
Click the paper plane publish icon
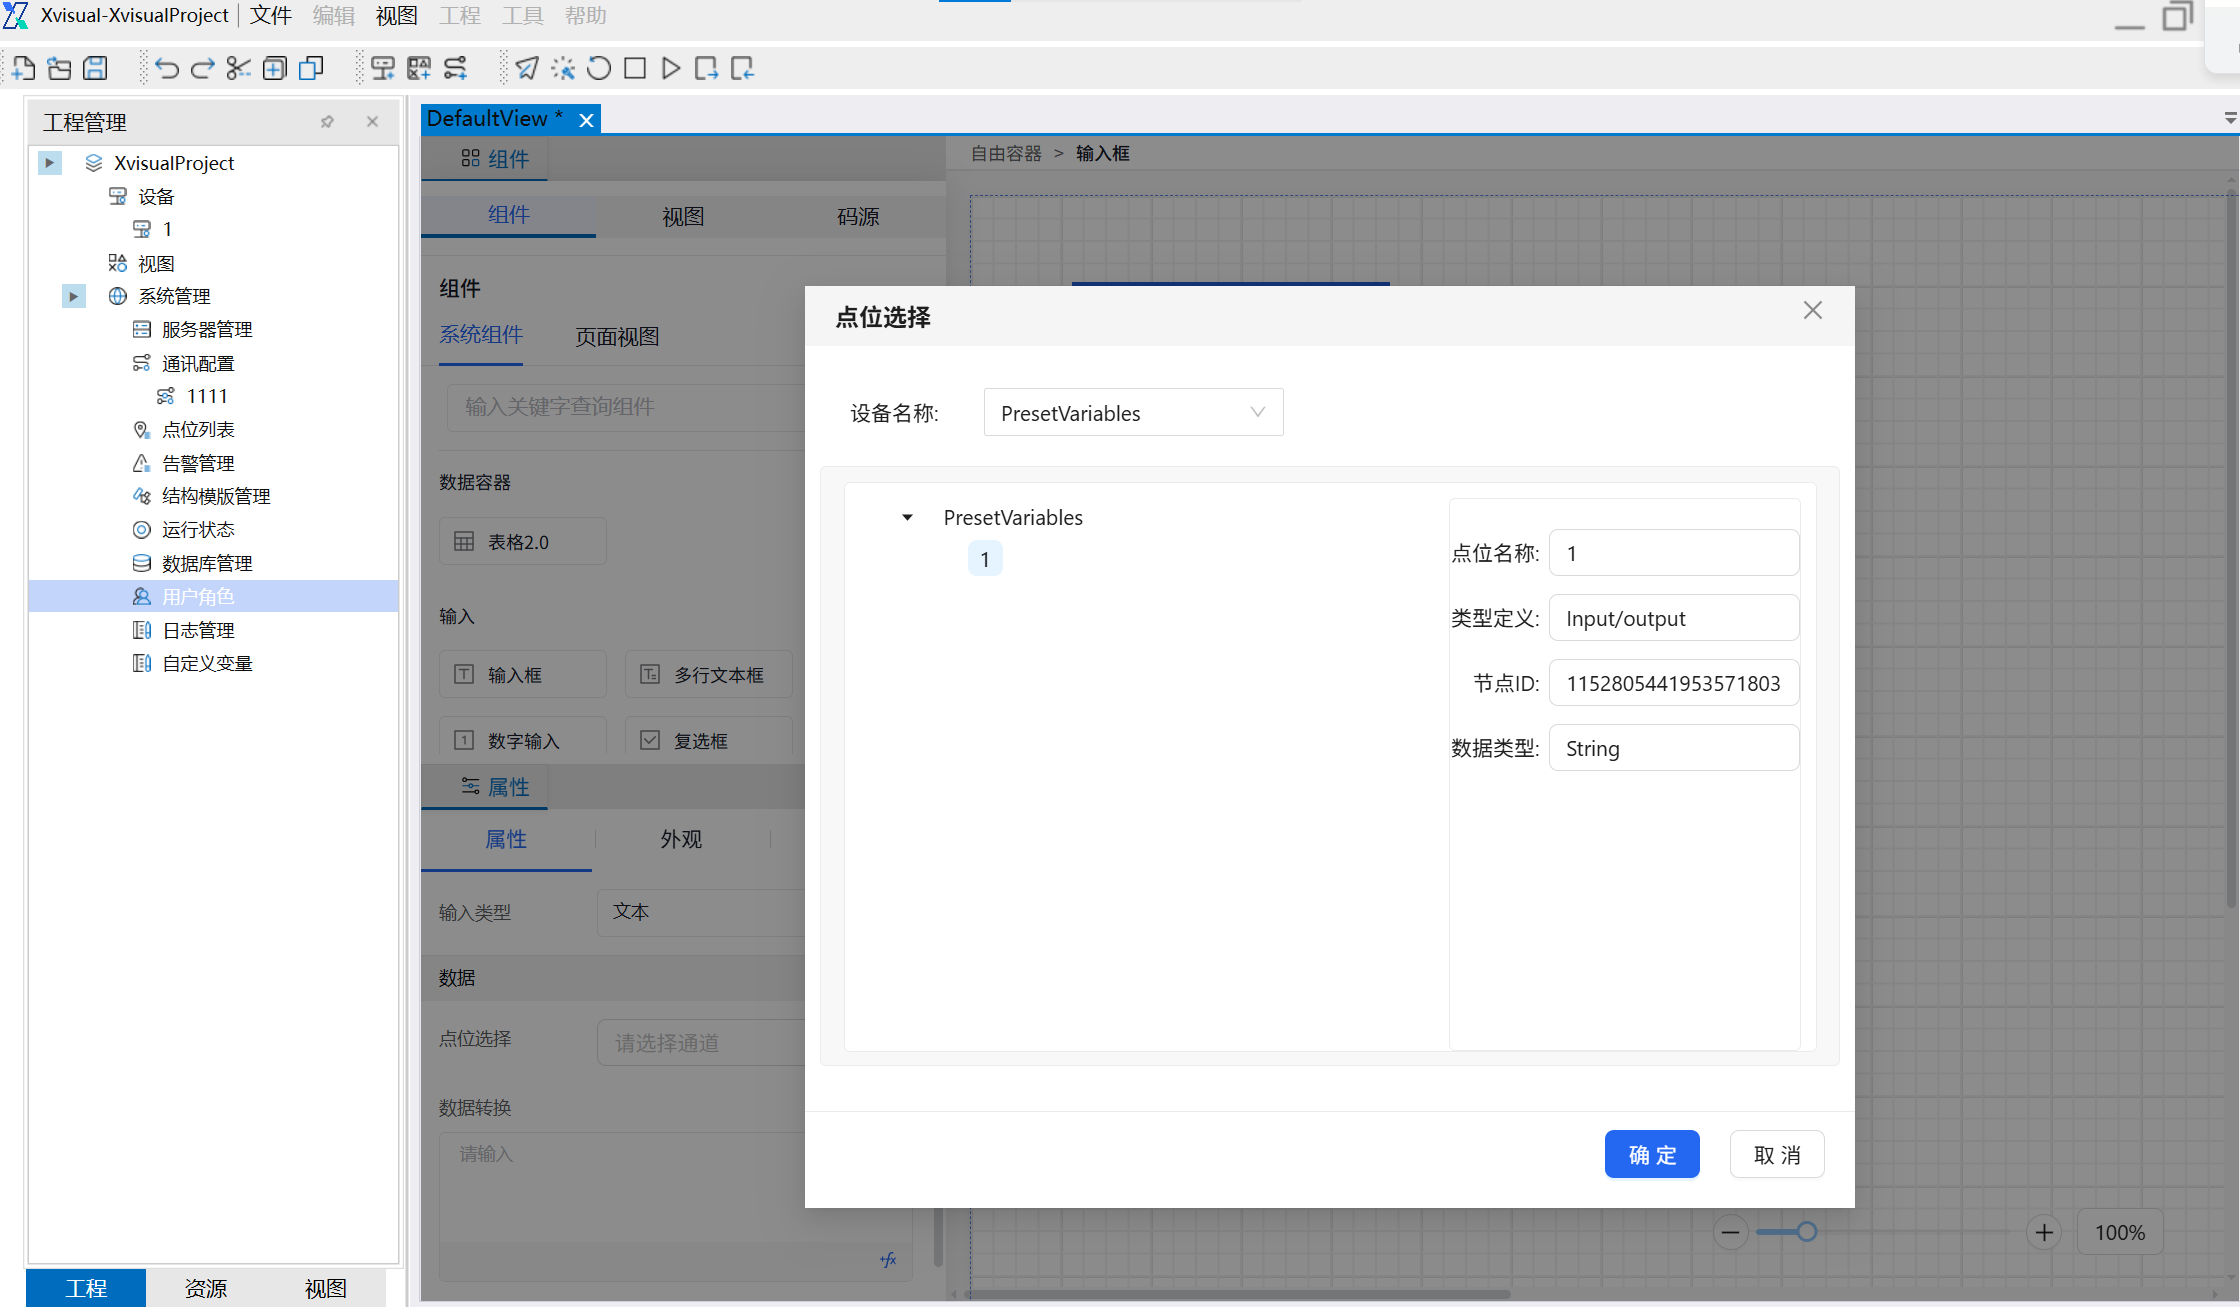point(527,68)
